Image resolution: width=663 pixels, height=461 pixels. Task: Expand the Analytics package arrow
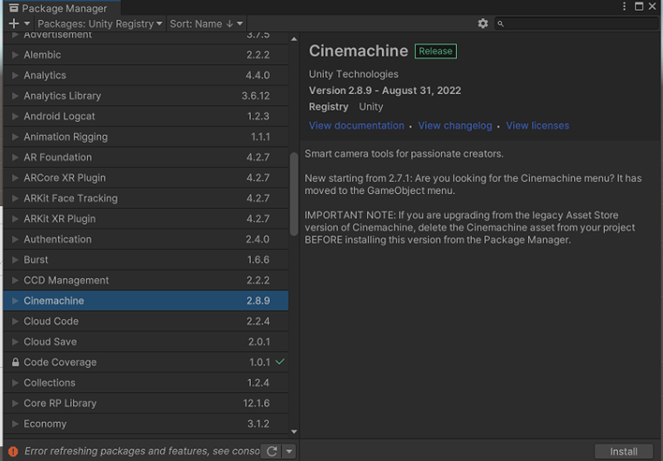[x=15, y=75]
